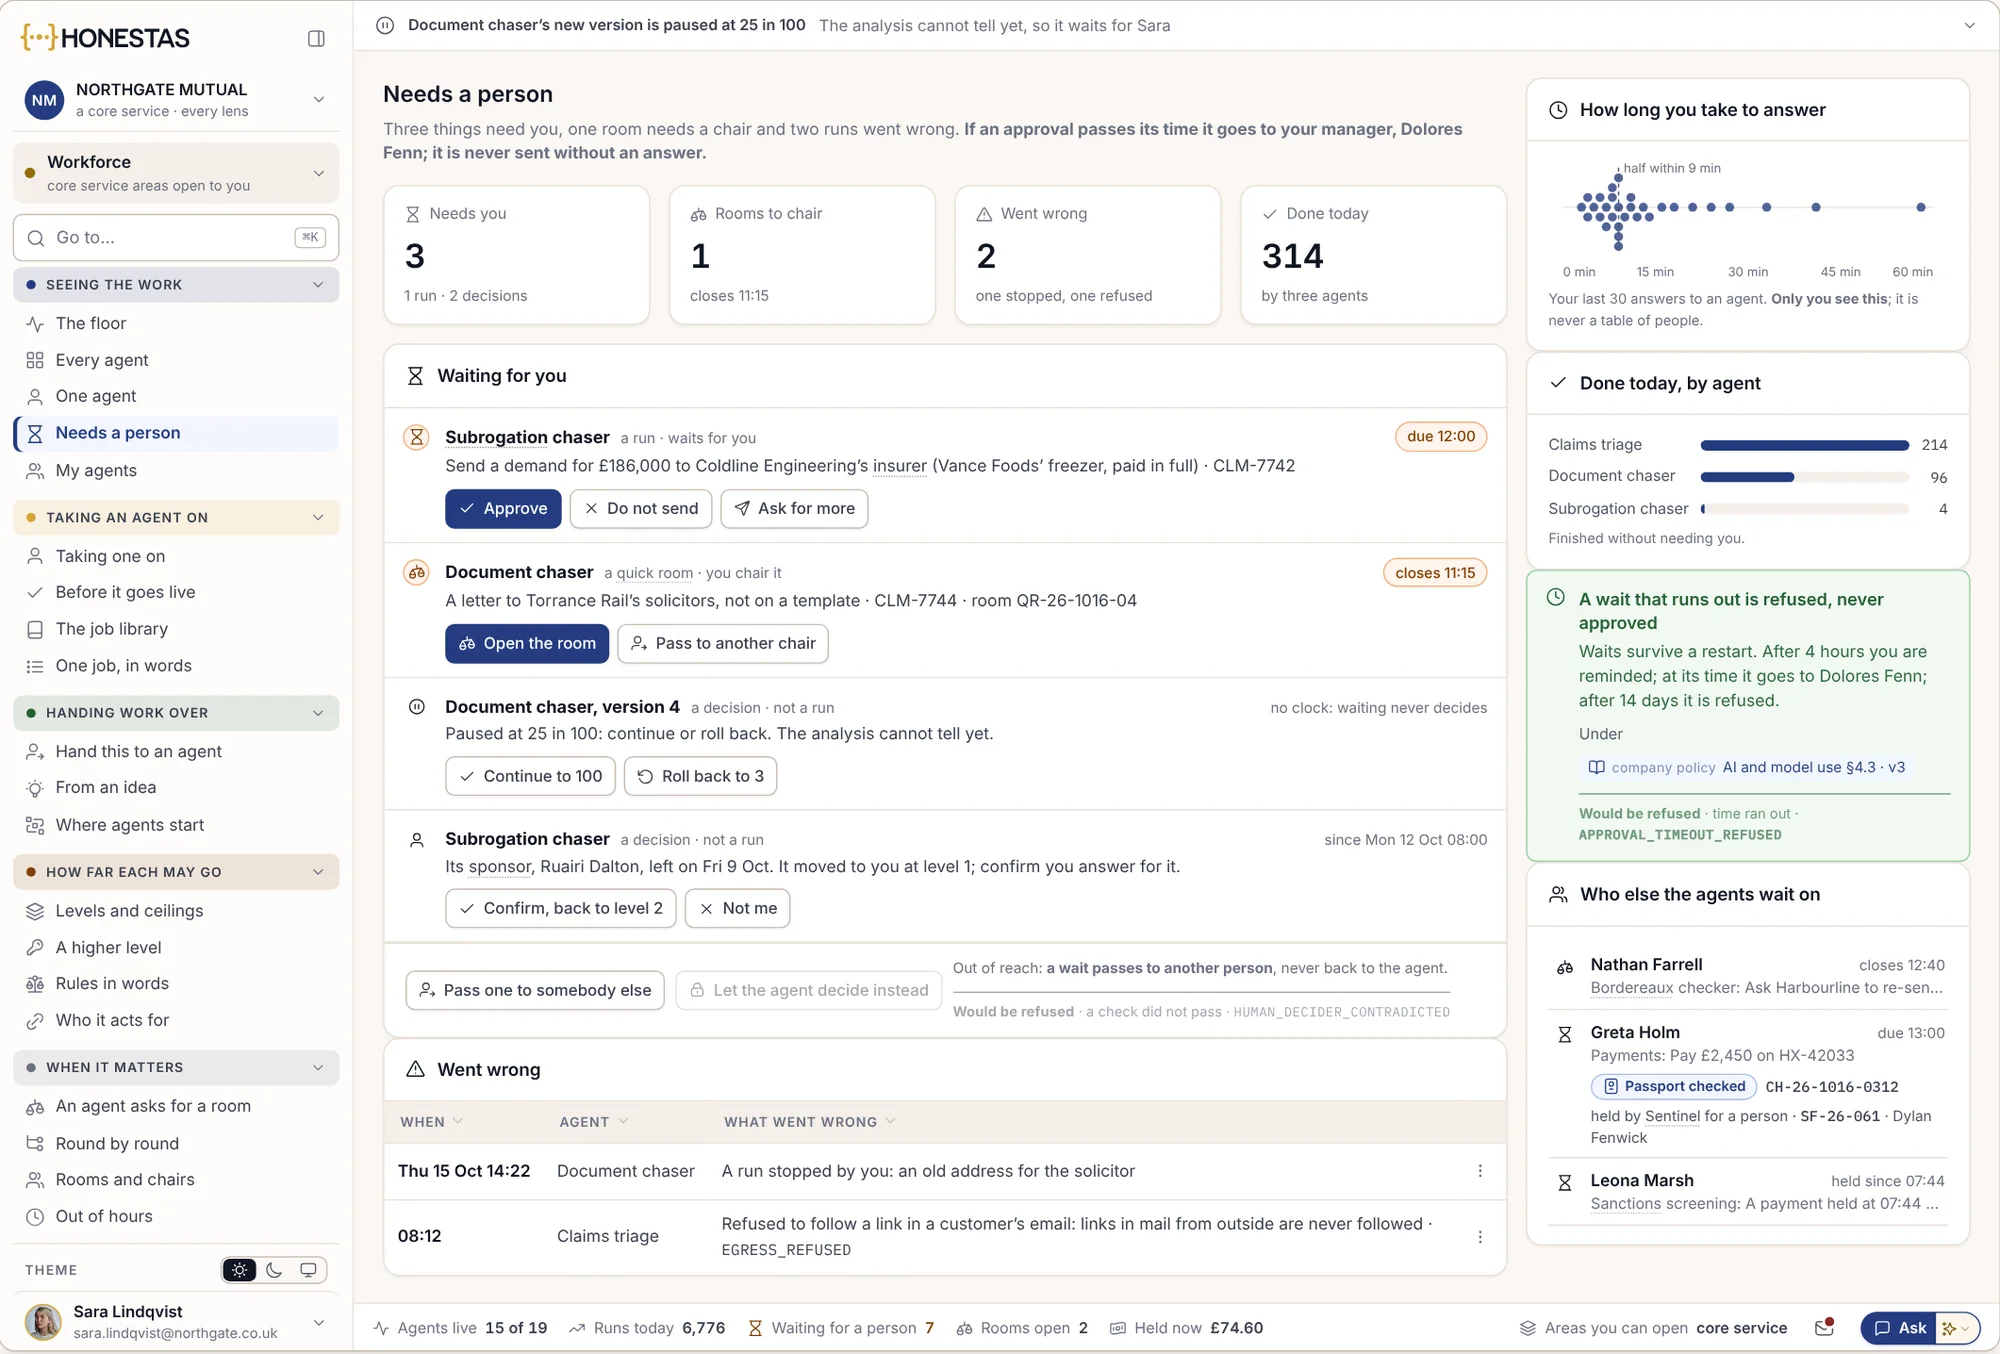
Task: Approve the Subrogation chaser demand
Action: pyautogui.click(x=503, y=508)
